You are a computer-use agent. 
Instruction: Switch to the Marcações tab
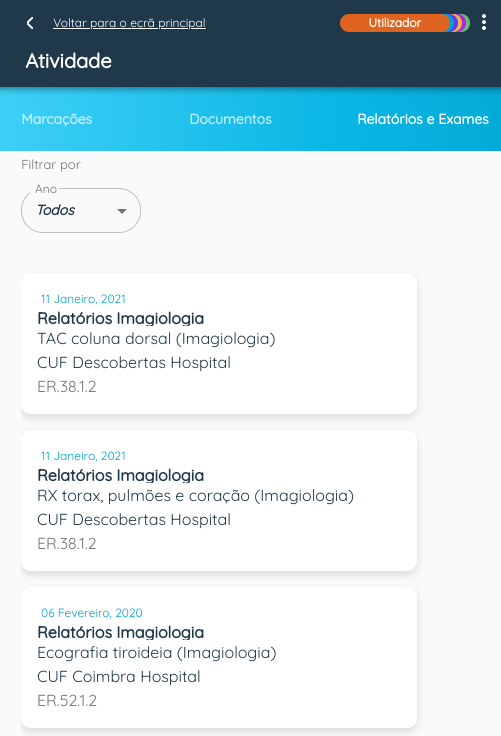[57, 119]
